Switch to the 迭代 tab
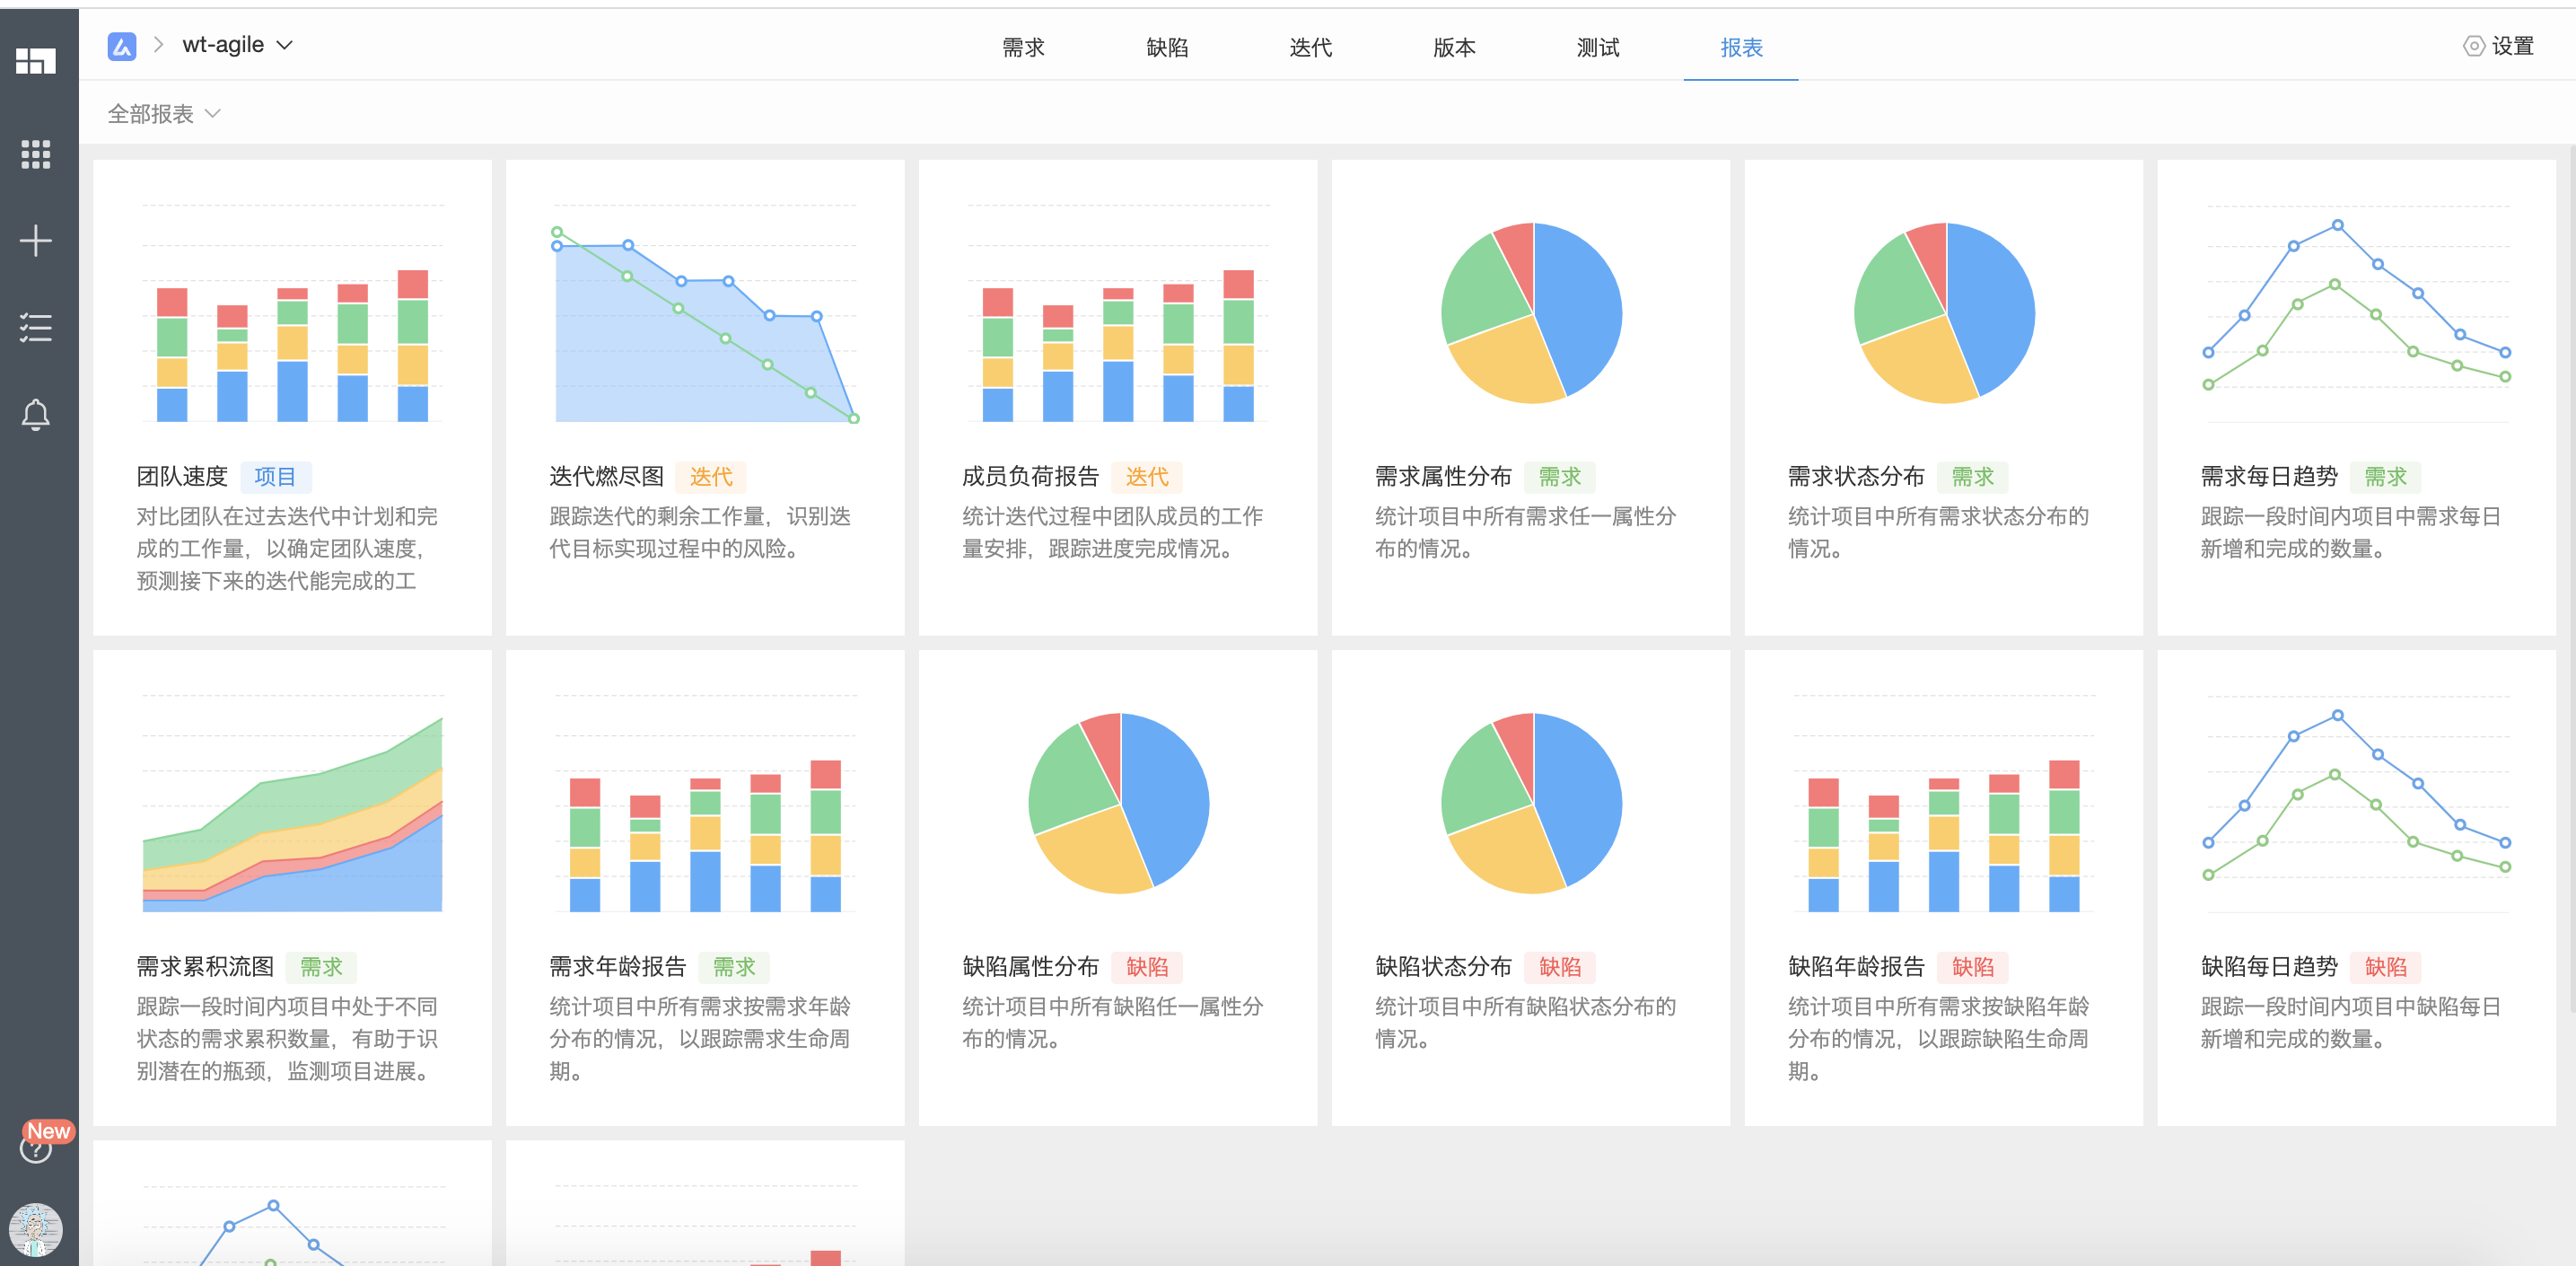The image size is (2576, 1266). (1310, 47)
